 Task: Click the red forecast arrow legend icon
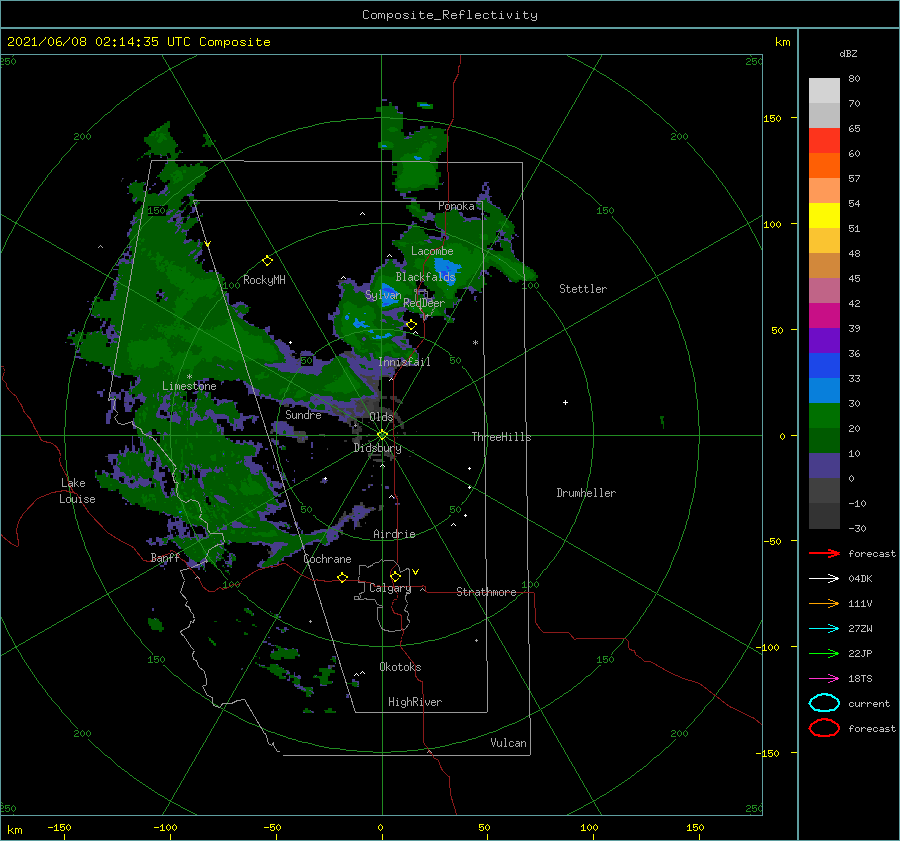point(824,553)
